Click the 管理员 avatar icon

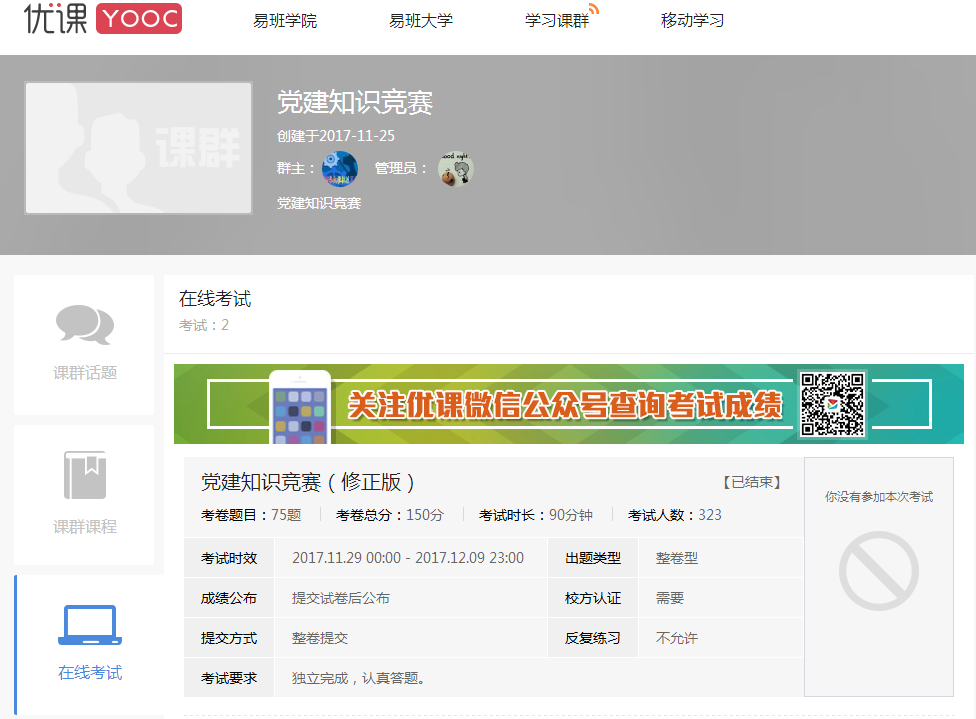point(456,169)
